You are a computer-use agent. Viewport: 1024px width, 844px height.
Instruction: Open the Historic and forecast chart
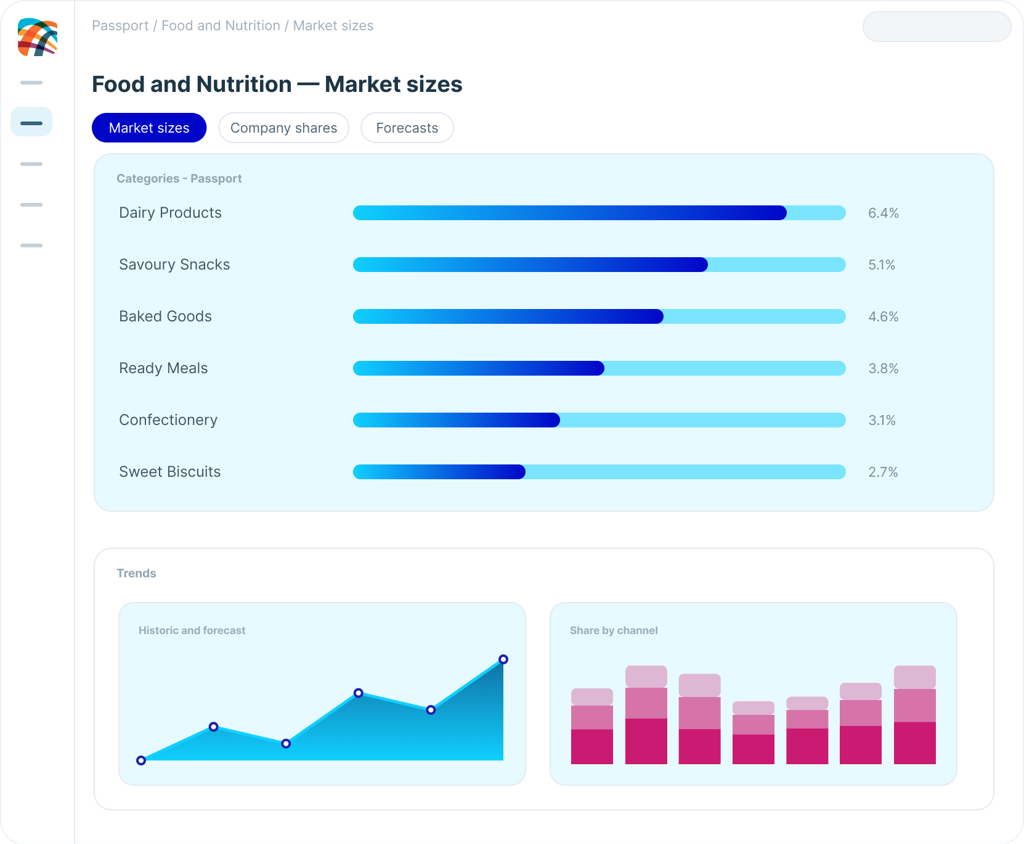pos(322,694)
